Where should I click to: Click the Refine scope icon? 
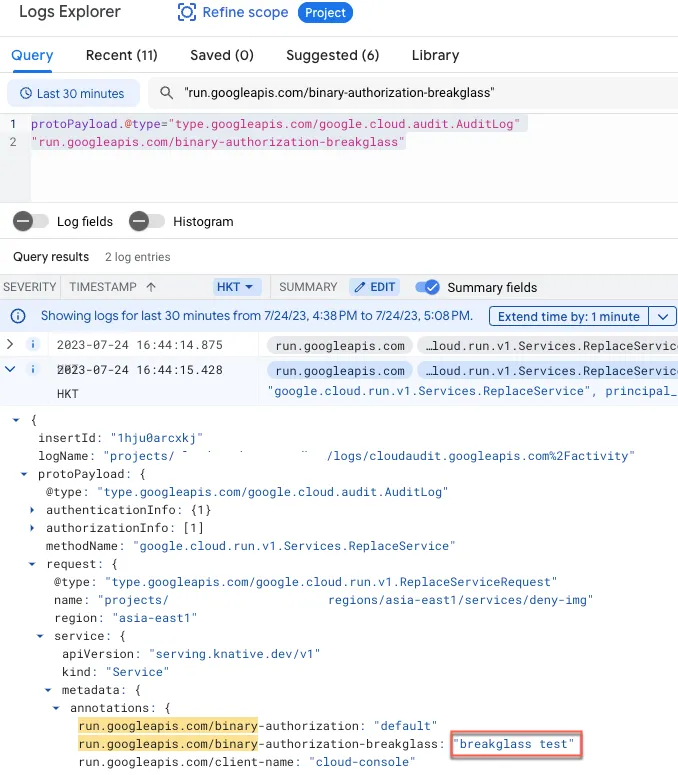click(187, 12)
